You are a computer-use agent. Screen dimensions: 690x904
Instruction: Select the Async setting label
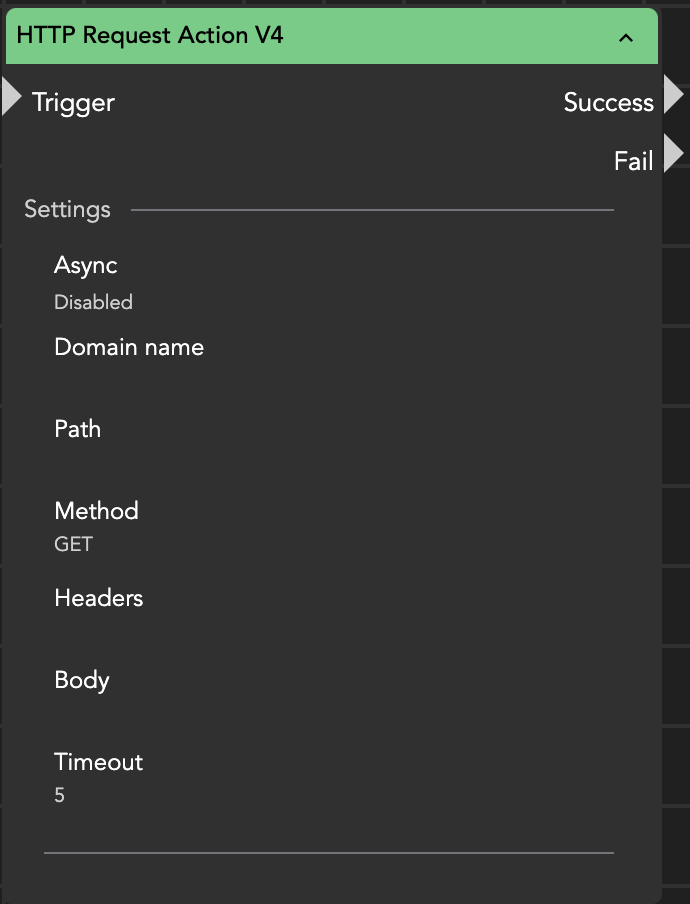[x=85, y=266]
